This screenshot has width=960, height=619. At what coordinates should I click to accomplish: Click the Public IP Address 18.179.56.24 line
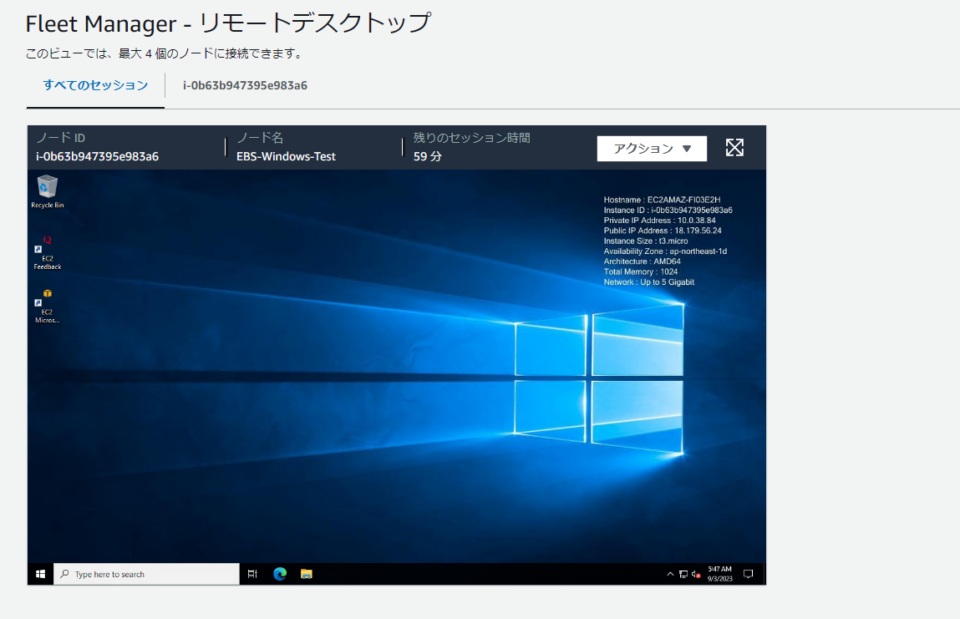[662, 231]
